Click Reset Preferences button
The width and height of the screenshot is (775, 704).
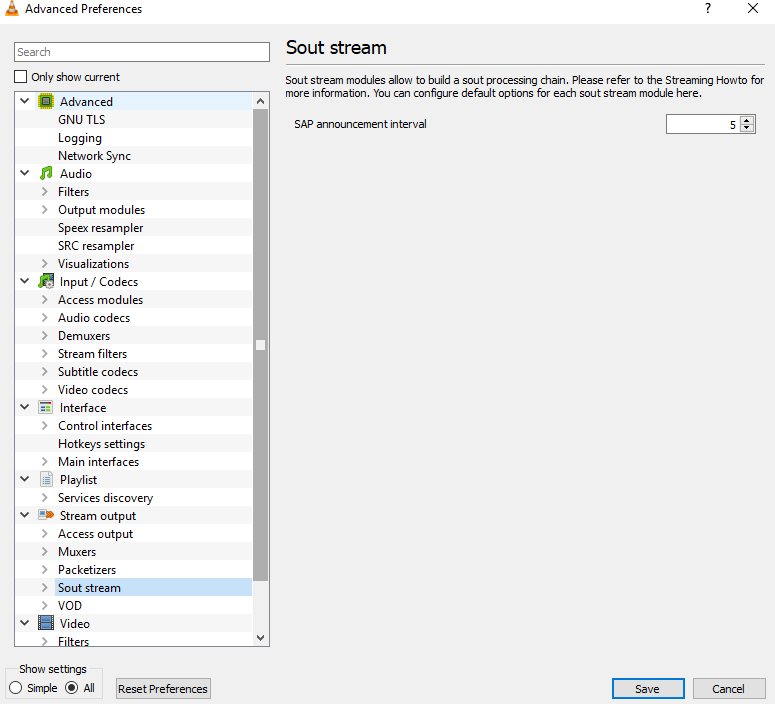click(163, 689)
